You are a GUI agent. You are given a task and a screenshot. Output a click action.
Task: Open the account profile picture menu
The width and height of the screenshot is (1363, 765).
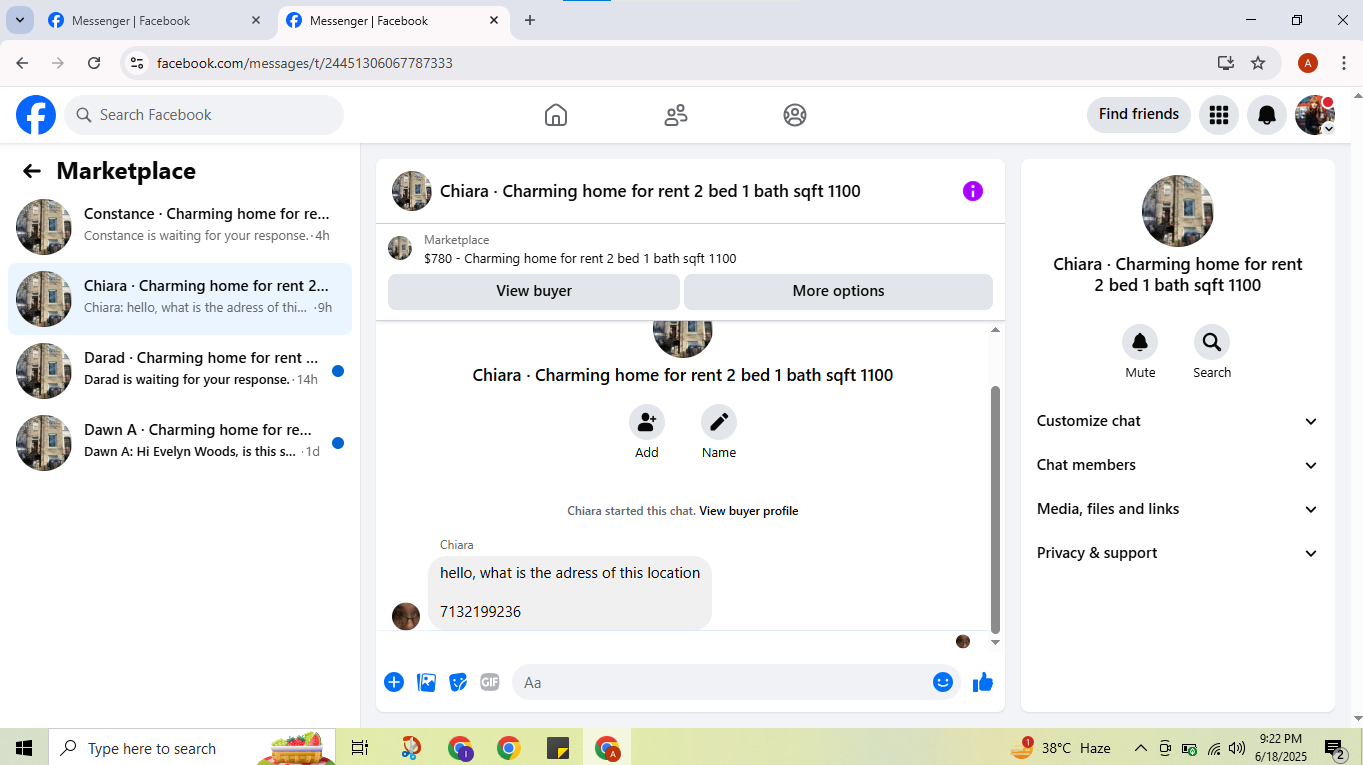[1315, 115]
